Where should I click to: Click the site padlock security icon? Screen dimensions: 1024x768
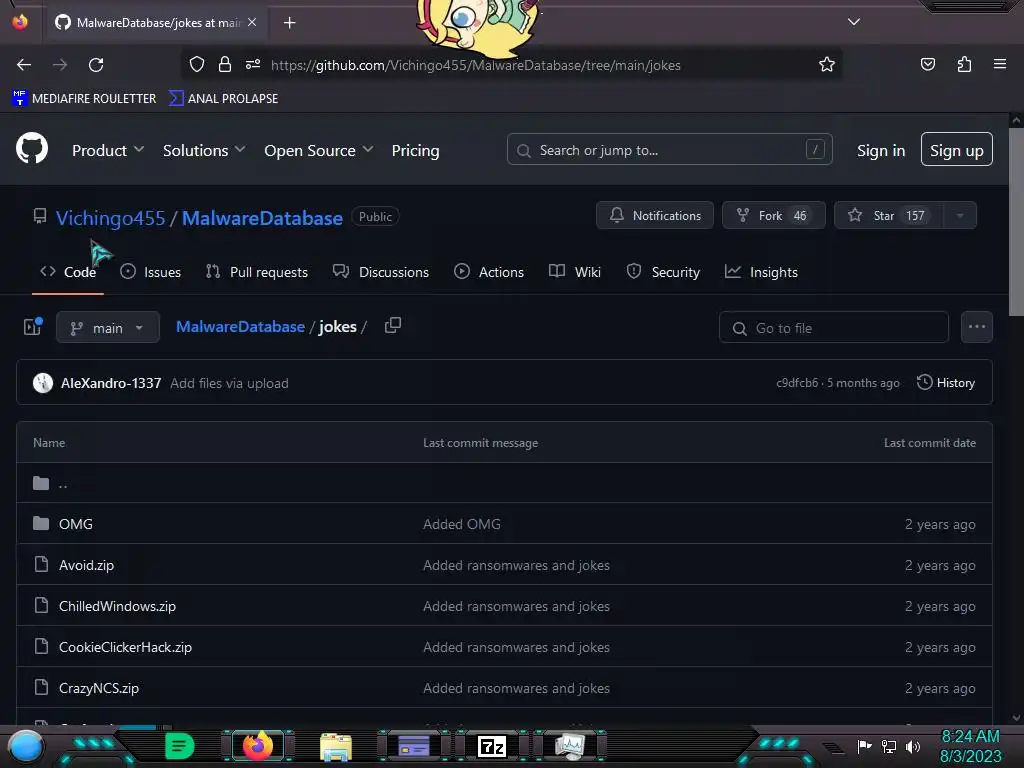(225, 64)
